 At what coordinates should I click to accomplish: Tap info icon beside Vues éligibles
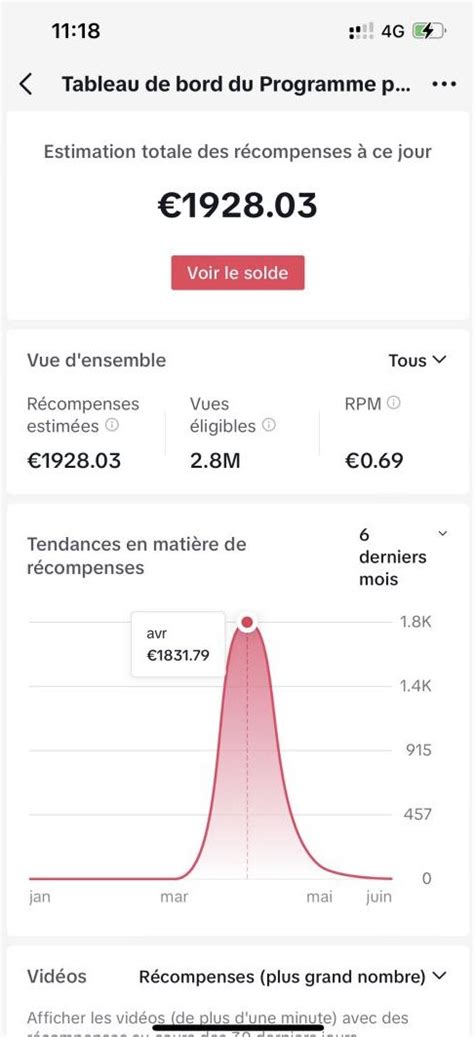click(268, 425)
